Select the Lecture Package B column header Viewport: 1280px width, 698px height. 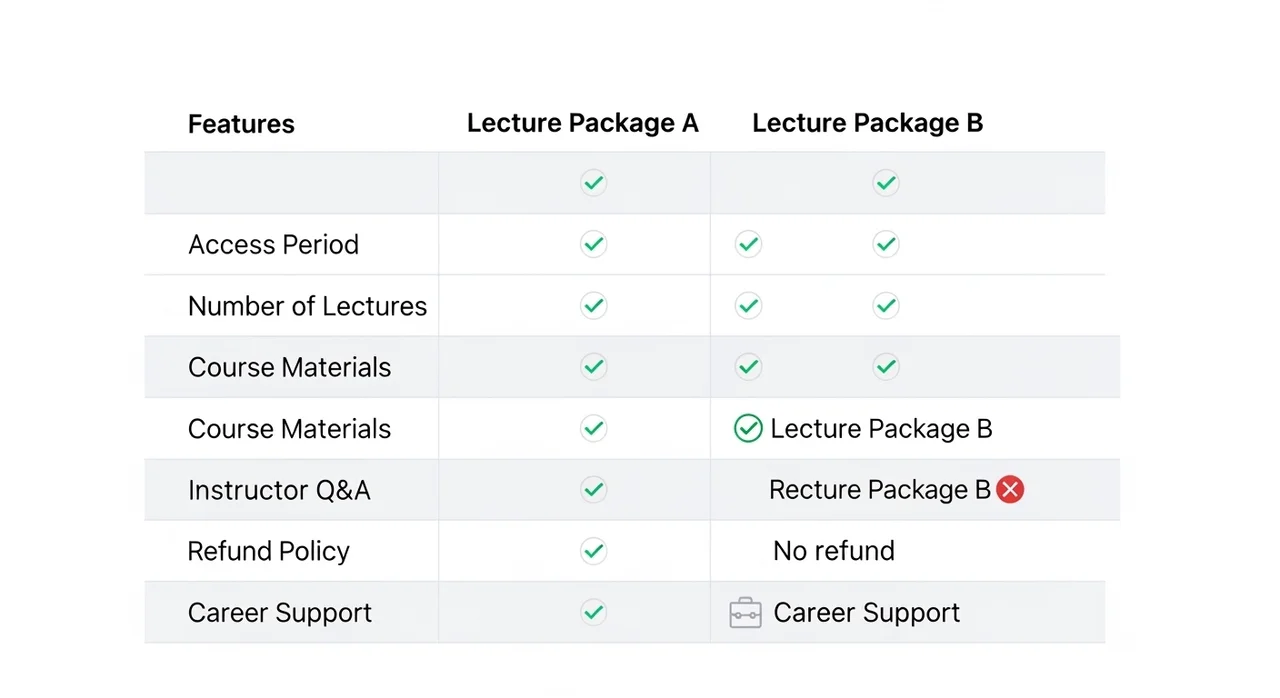tap(868, 123)
